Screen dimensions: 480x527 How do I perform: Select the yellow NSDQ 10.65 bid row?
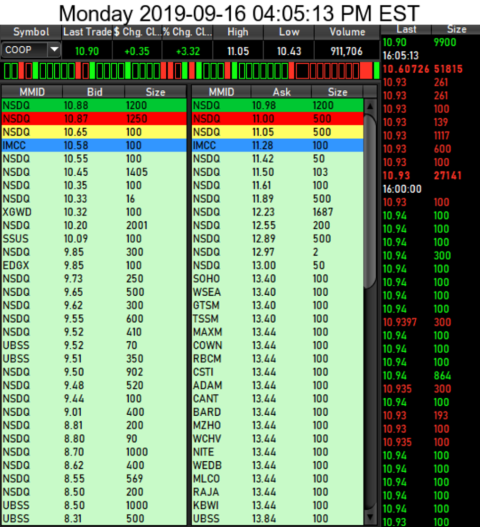[x=94, y=132]
